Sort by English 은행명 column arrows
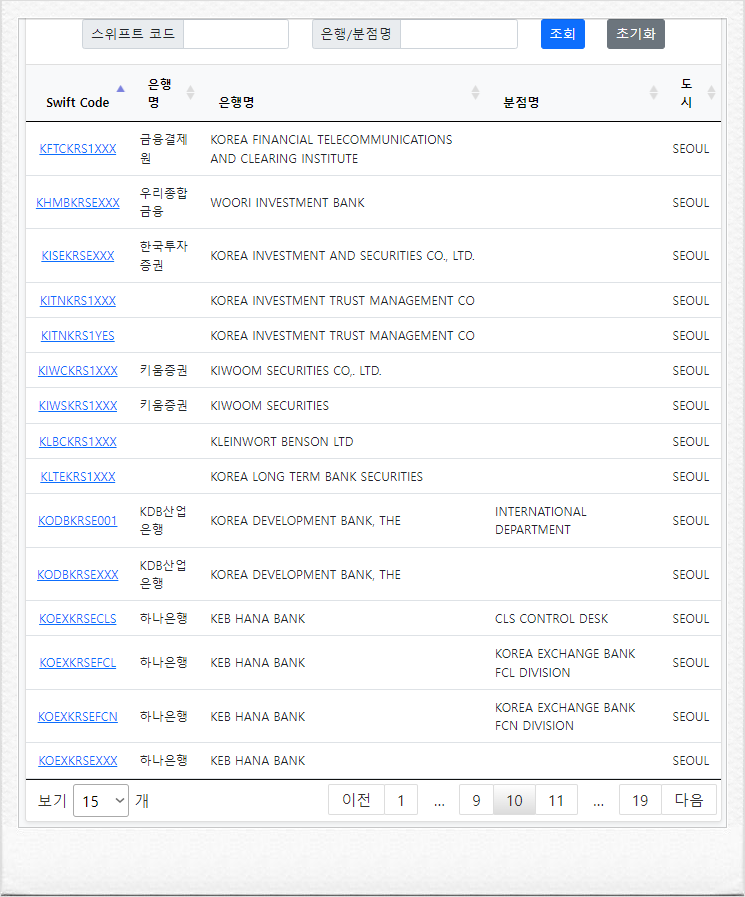This screenshot has height=897, width=745. click(x=475, y=93)
